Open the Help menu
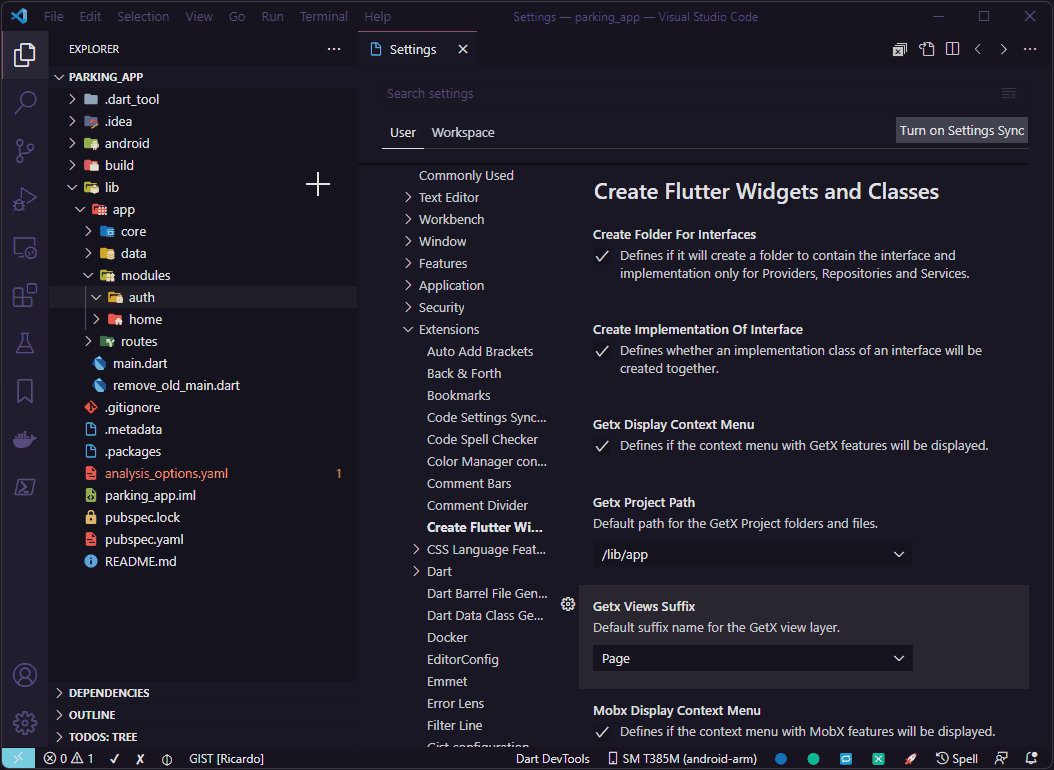The width and height of the screenshot is (1054, 770). point(377,16)
